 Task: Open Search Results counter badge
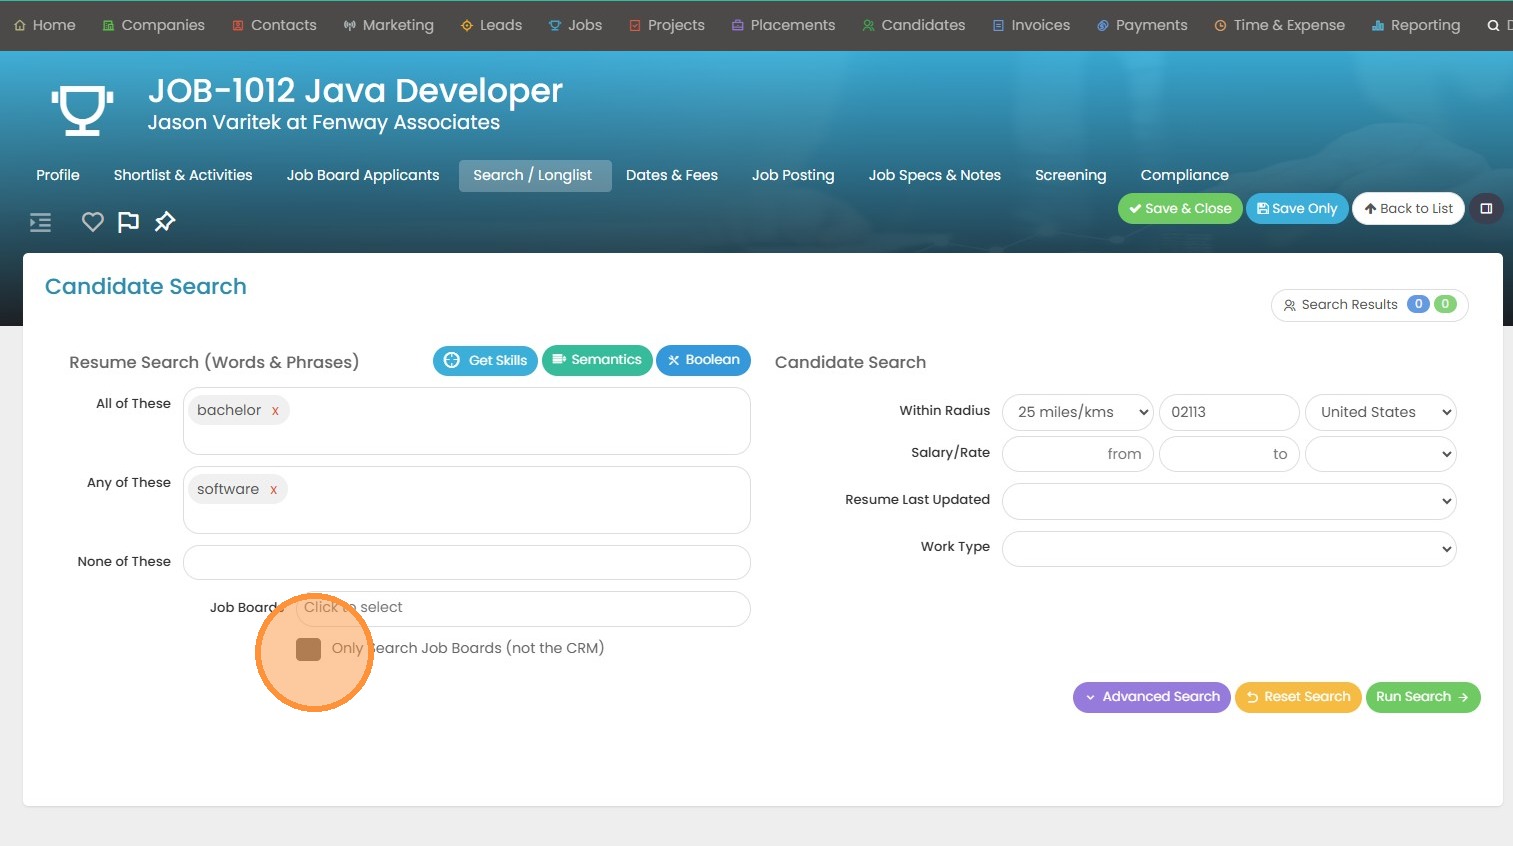1369,305
